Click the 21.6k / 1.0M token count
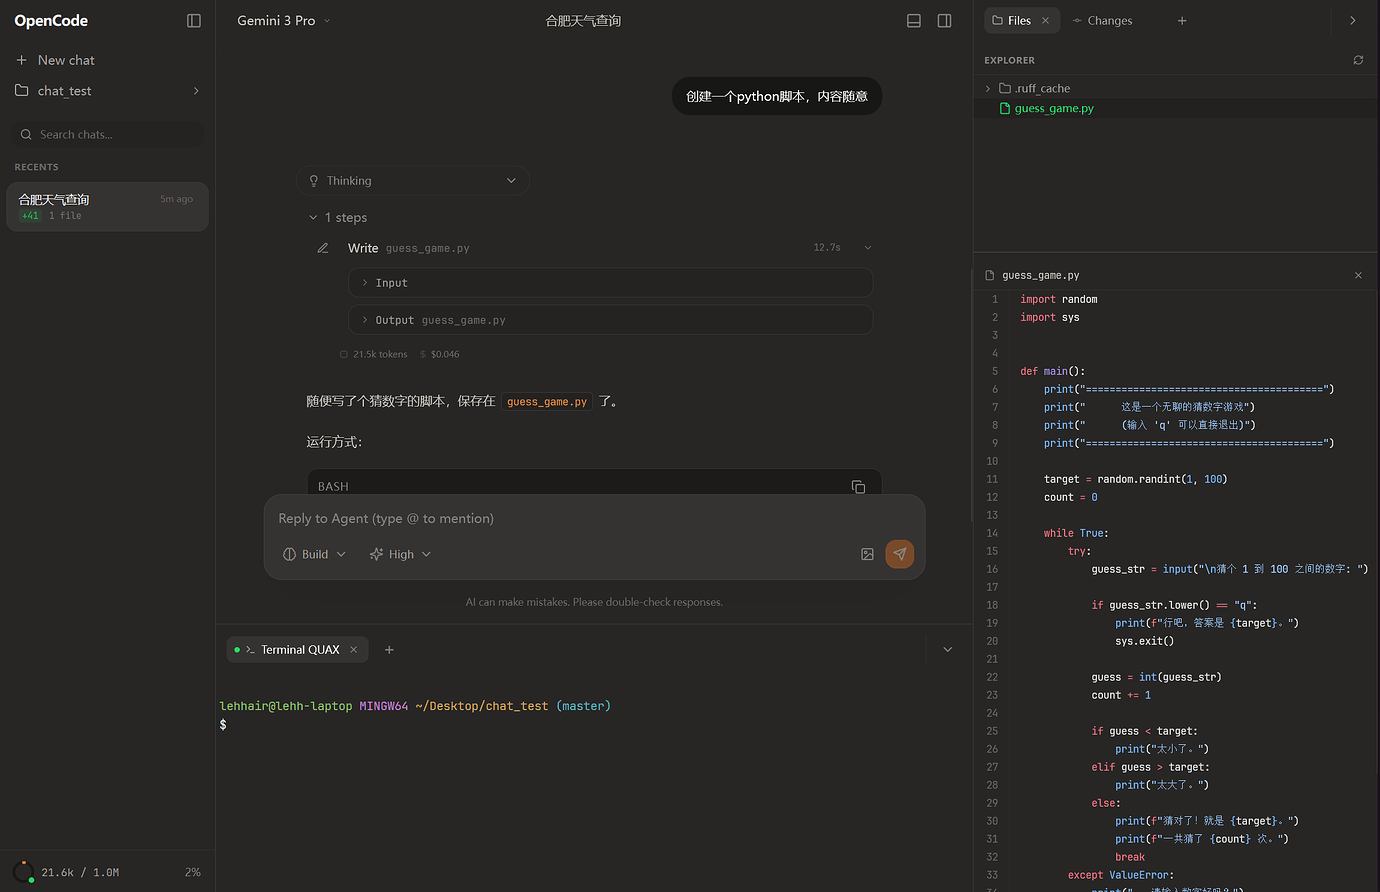This screenshot has width=1380, height=892. [x=80, y=873]
